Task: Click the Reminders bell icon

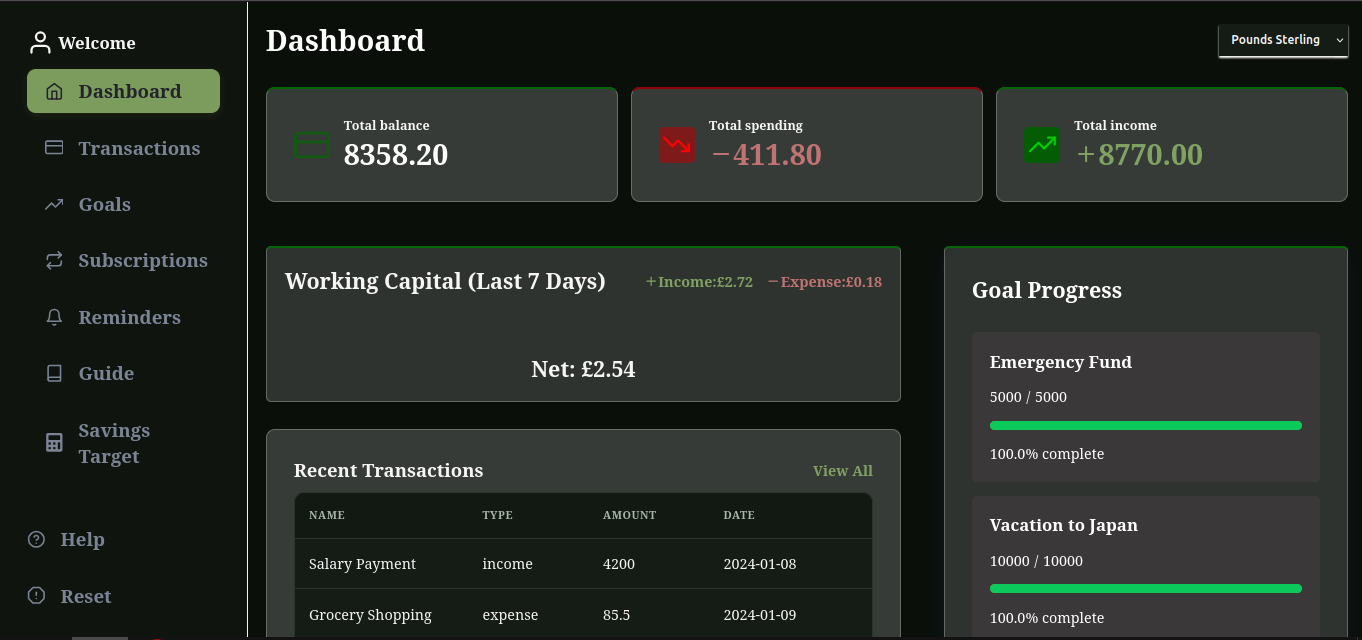Action: 55,318
